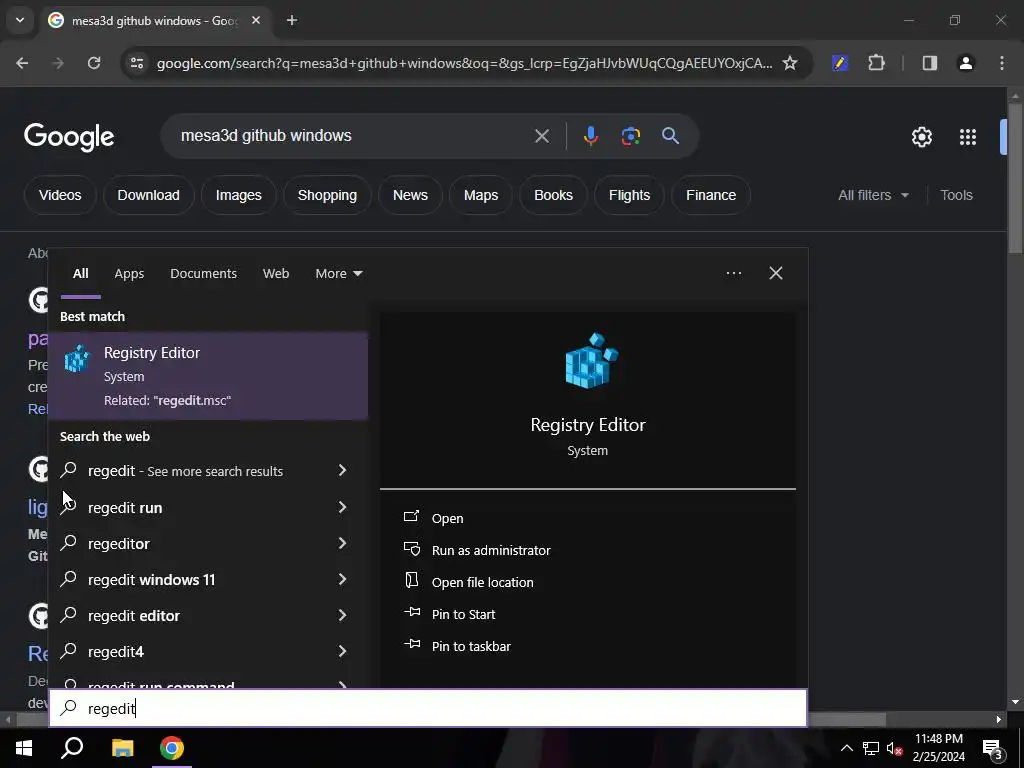Click Google magnifier search button
Screen dimensions: 1024x768
(x=670, y=136)
